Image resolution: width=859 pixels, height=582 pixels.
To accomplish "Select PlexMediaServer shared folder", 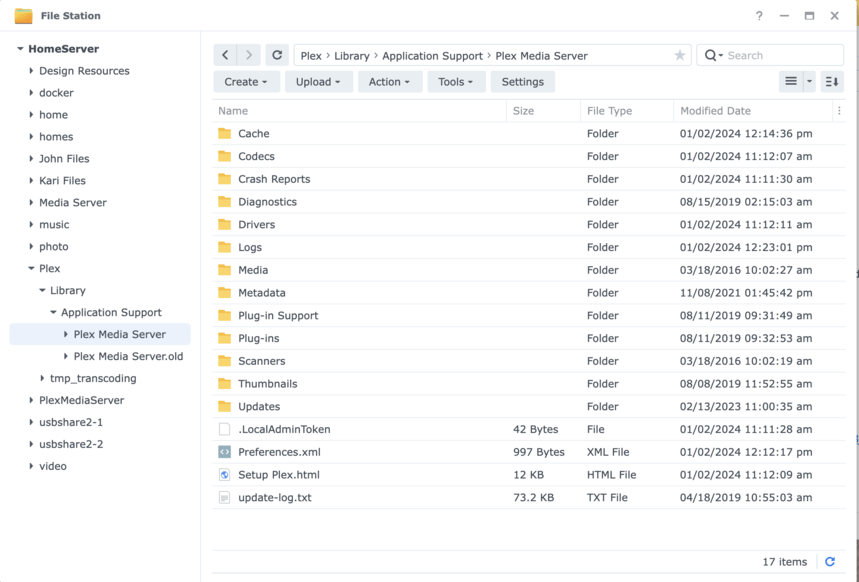I will (x=82, y=400).
